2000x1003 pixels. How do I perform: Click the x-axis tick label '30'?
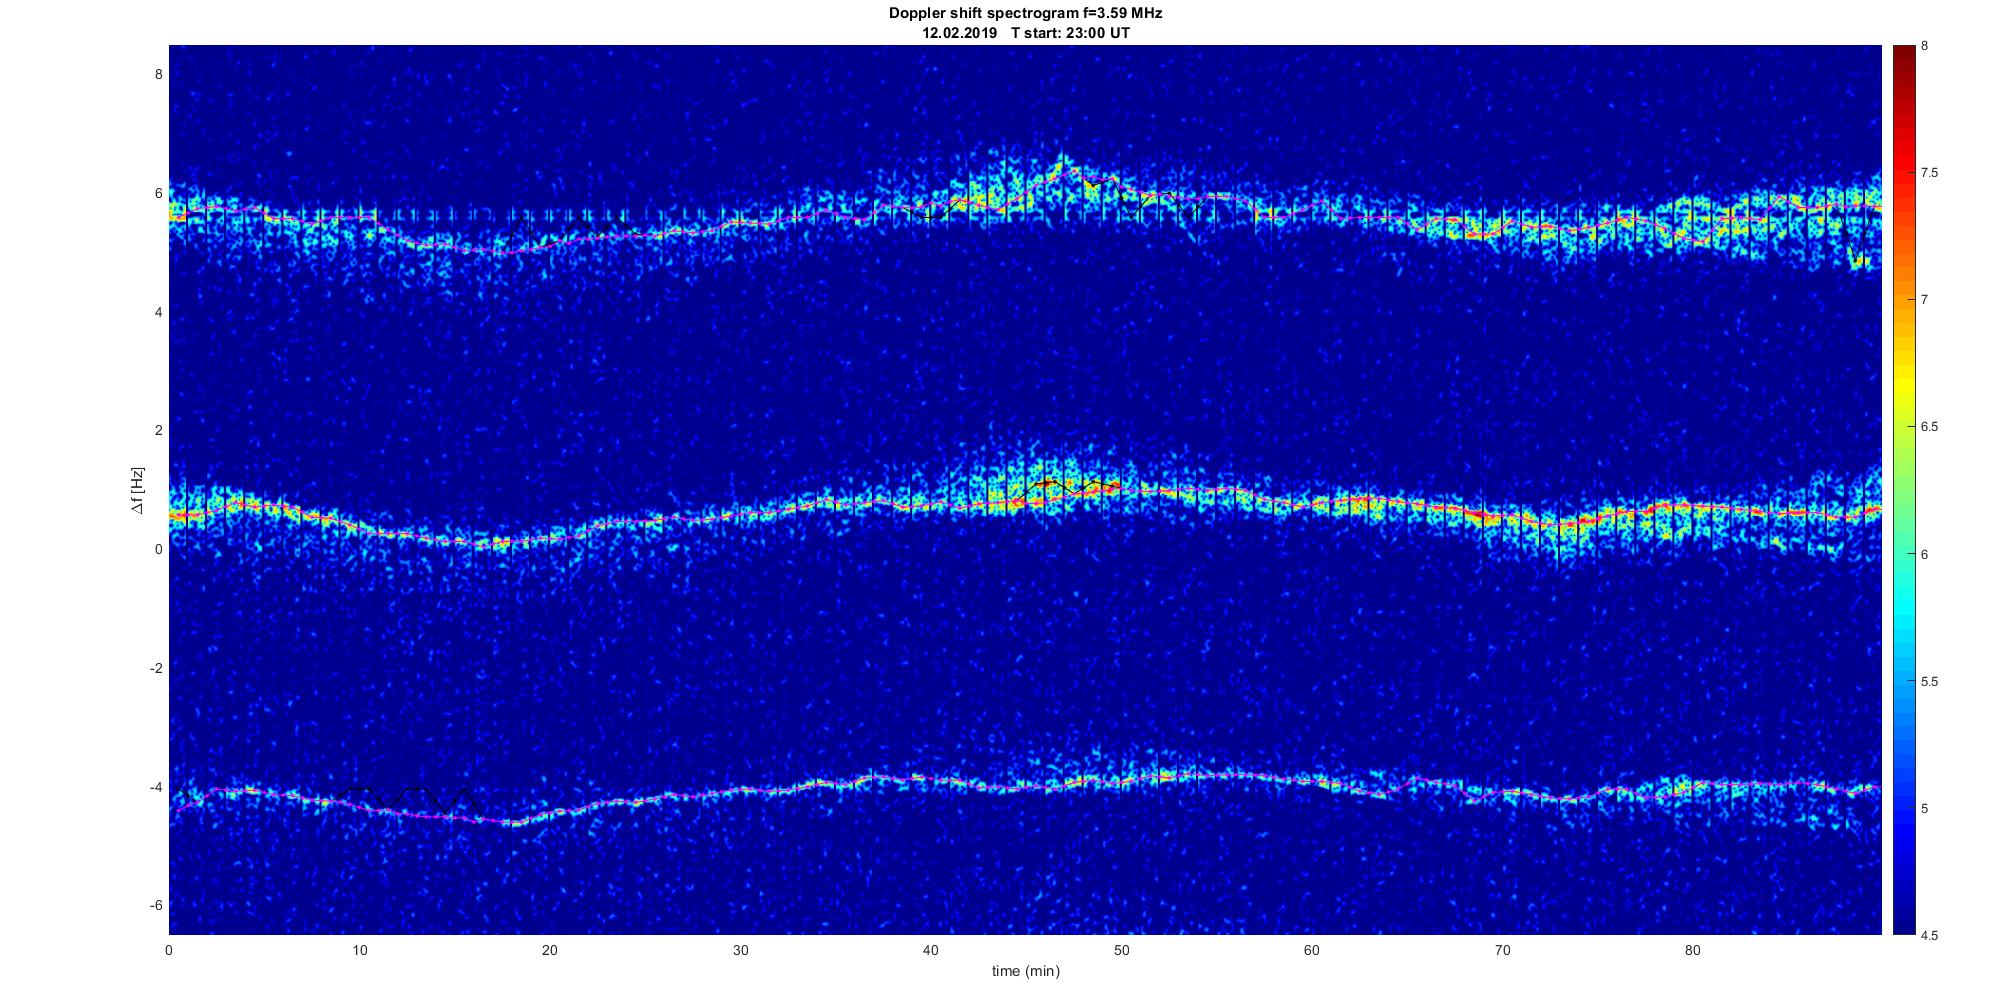740,951
